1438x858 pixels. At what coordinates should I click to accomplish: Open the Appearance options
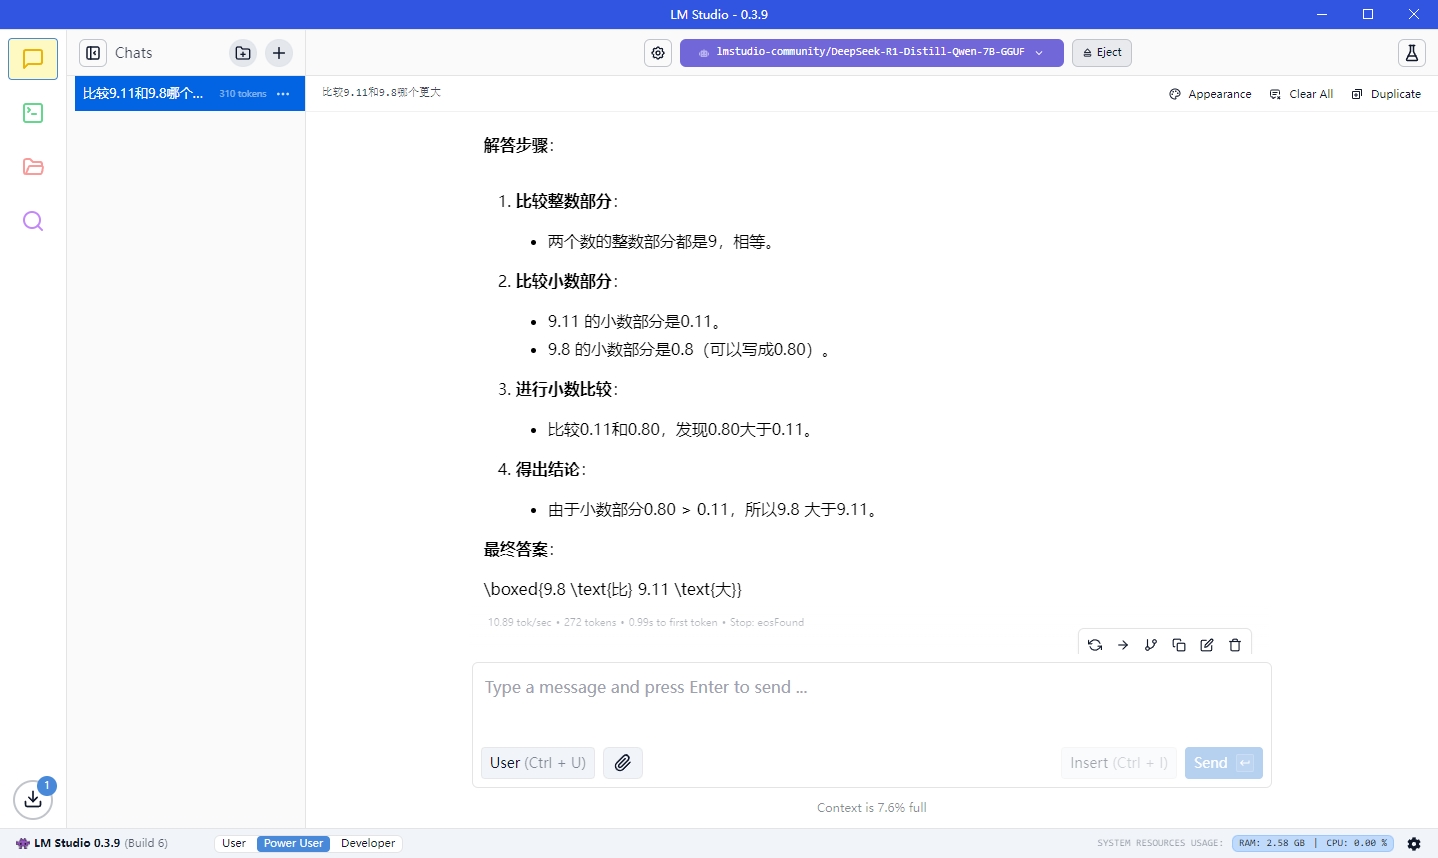1210,94
